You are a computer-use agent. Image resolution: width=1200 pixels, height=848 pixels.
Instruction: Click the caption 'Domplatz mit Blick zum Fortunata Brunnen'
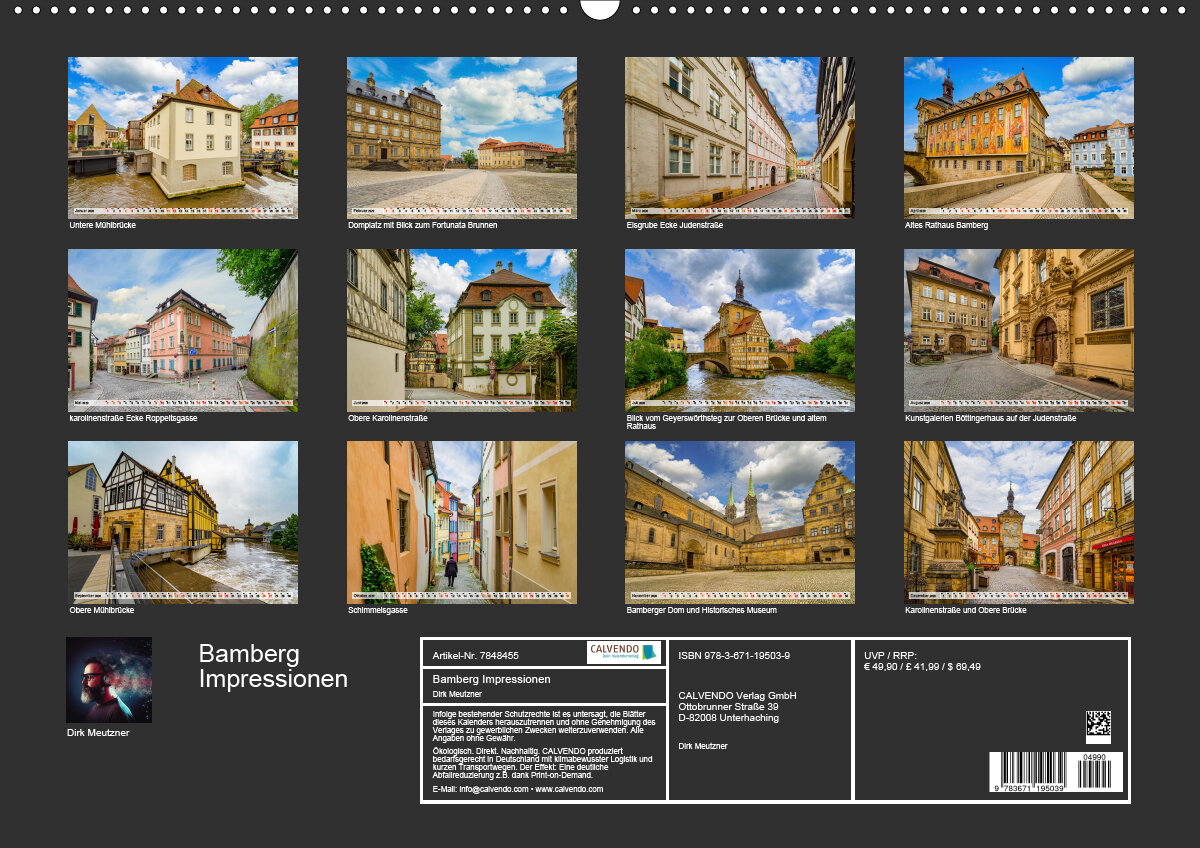[x=423, y=225]
